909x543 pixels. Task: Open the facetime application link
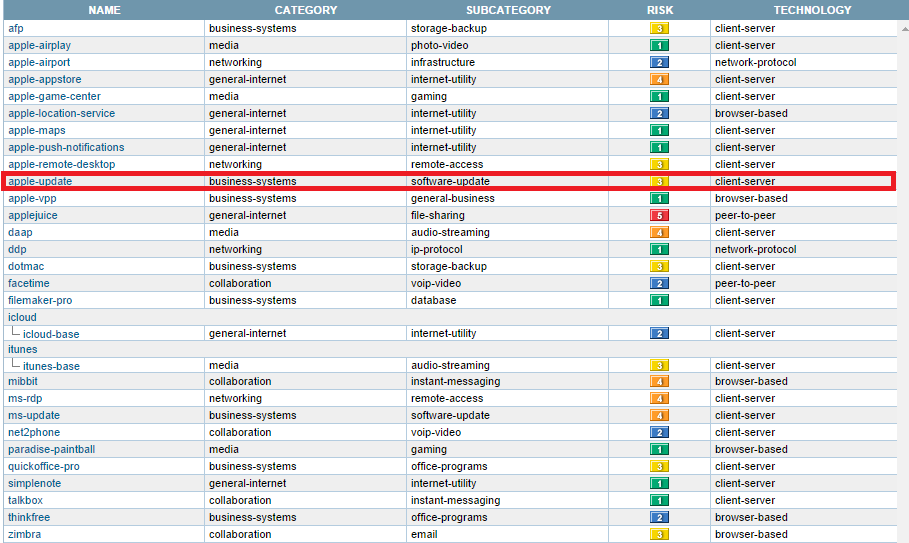point(29,283)
